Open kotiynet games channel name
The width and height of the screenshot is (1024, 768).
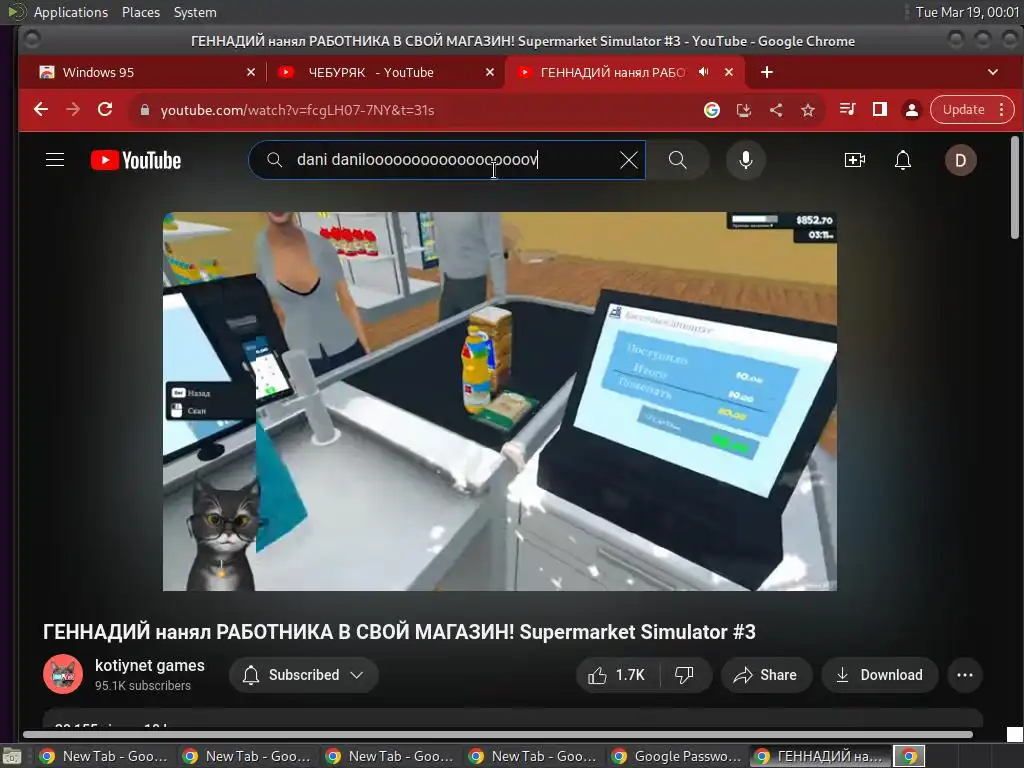pos(150,665)
